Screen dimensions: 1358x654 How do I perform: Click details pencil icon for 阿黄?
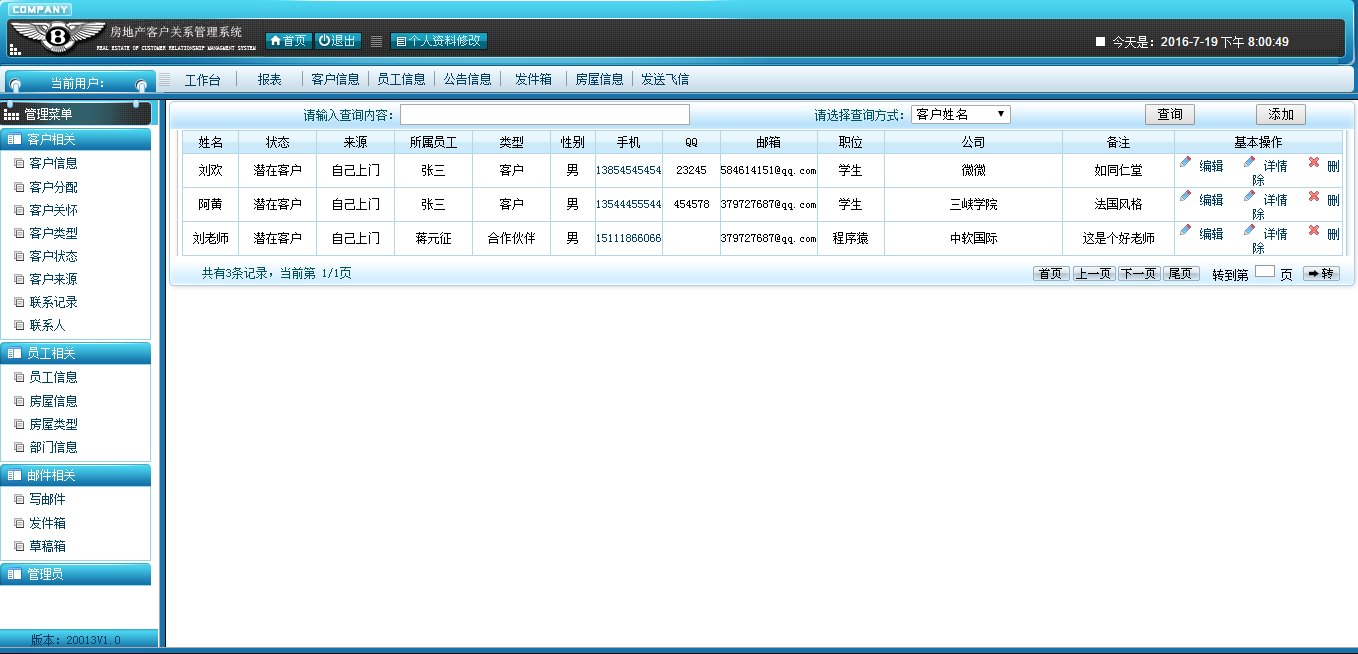click(x=1250, y=196)
